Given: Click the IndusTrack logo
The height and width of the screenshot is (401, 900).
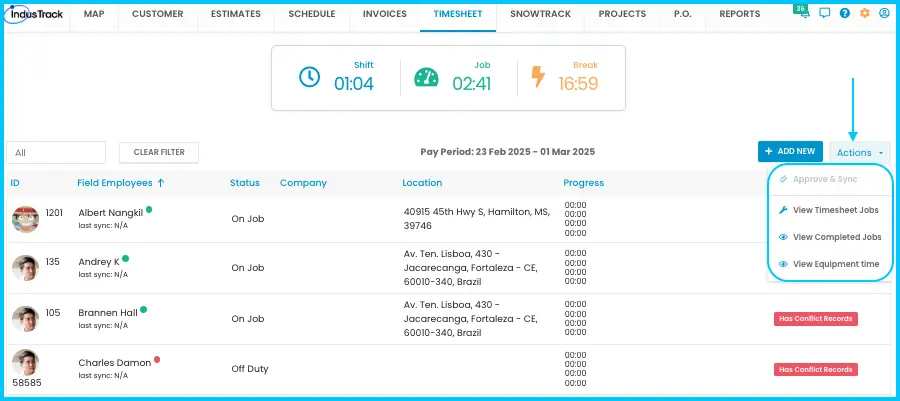Looking at the screenshot, I should tap(34, 13).
